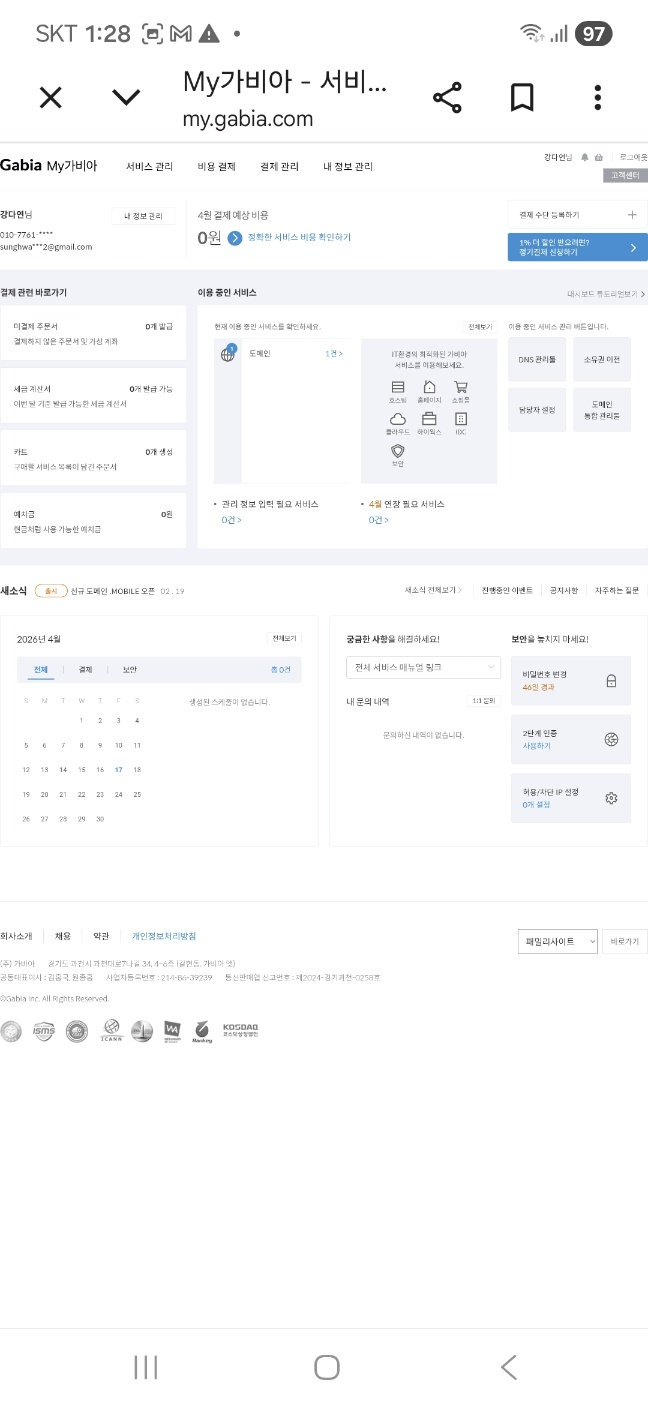Open 0건 under 관리 정보 입력 필요 서비스

[x=231, y=520]
